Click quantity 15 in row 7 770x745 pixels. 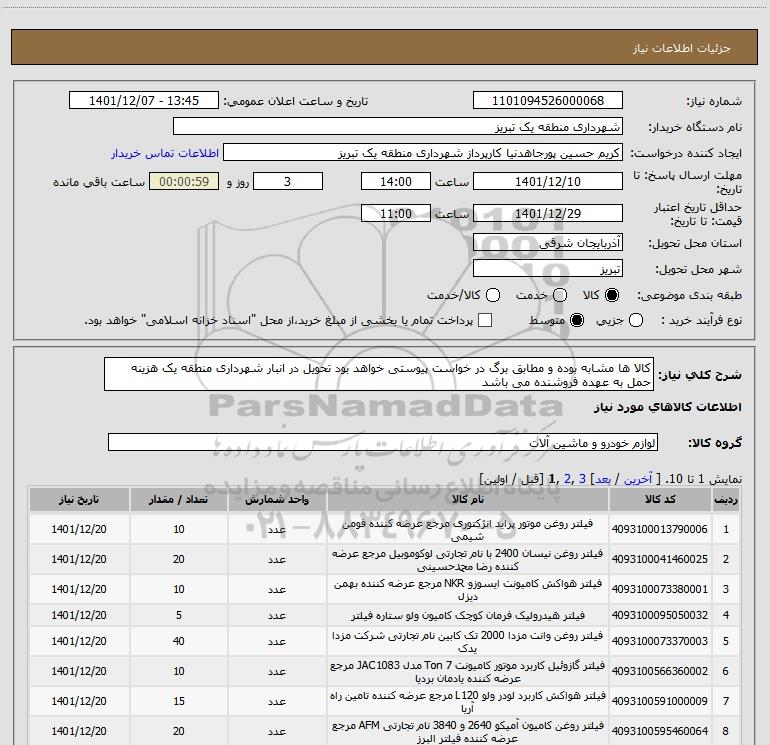(179, 701)
